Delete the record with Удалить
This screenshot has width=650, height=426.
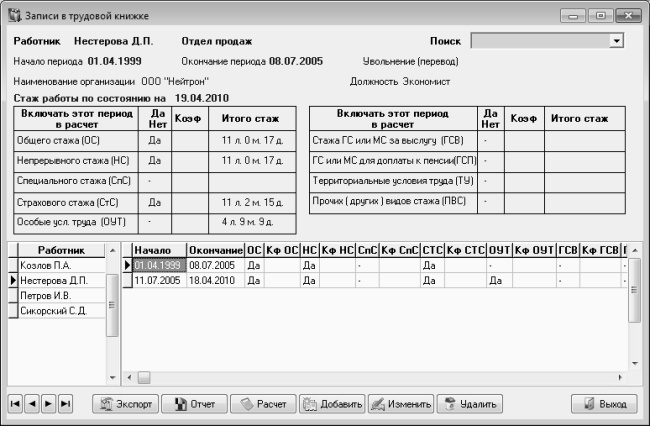[470, 404]
